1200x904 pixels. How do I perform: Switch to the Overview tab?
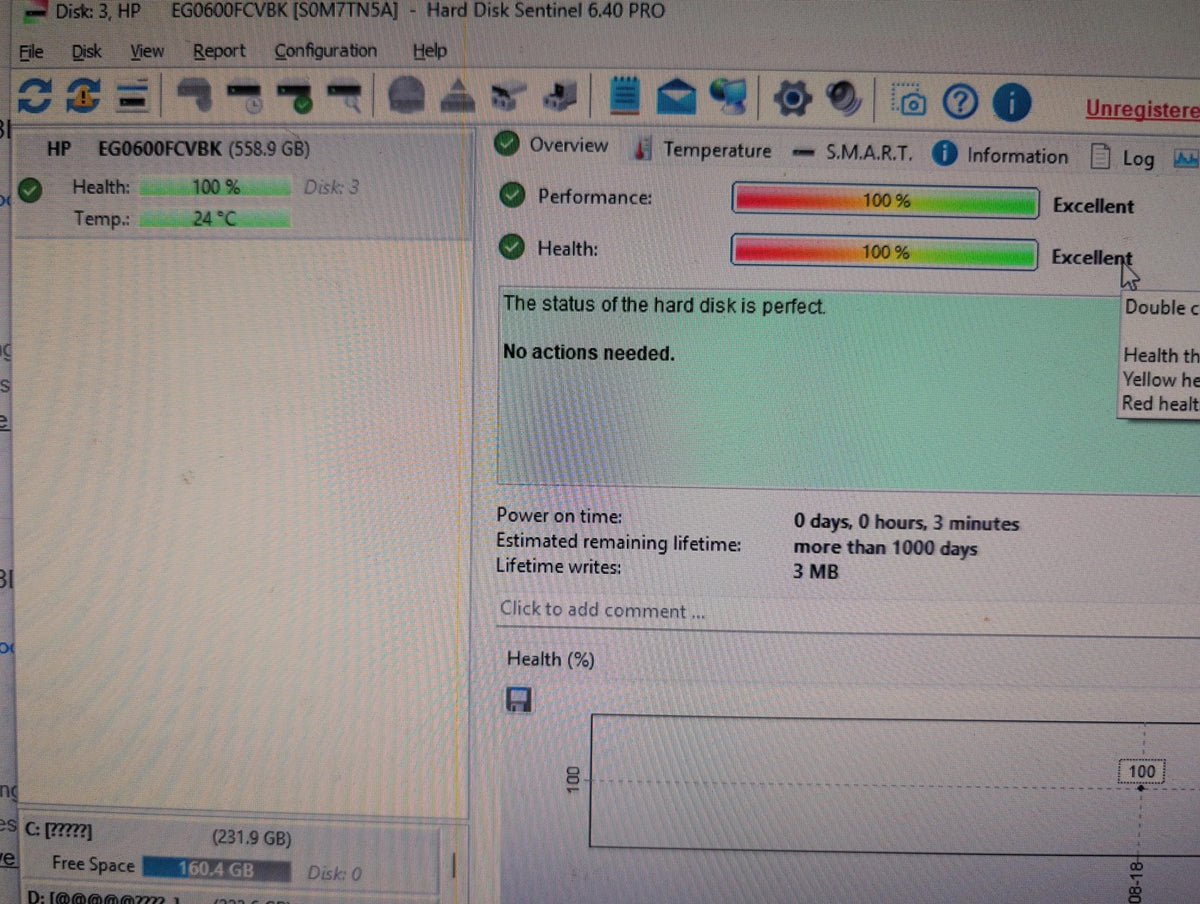click(552, 145)
